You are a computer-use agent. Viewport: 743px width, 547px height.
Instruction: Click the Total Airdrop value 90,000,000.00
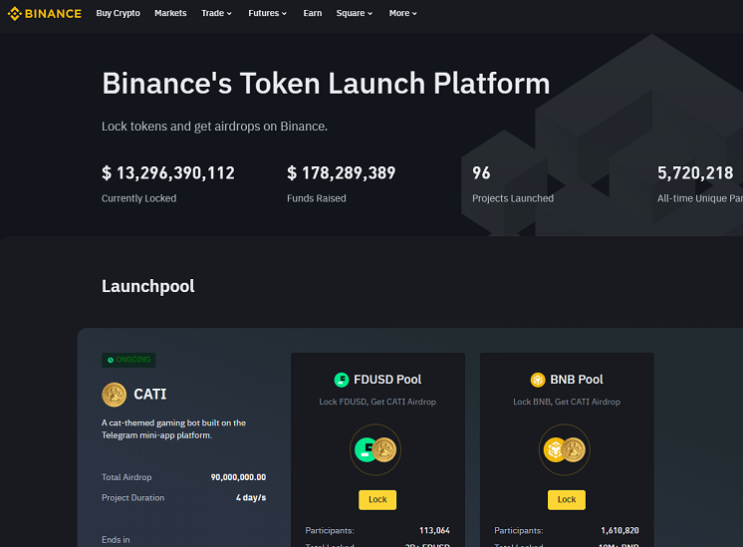click(x=238, y=477)
